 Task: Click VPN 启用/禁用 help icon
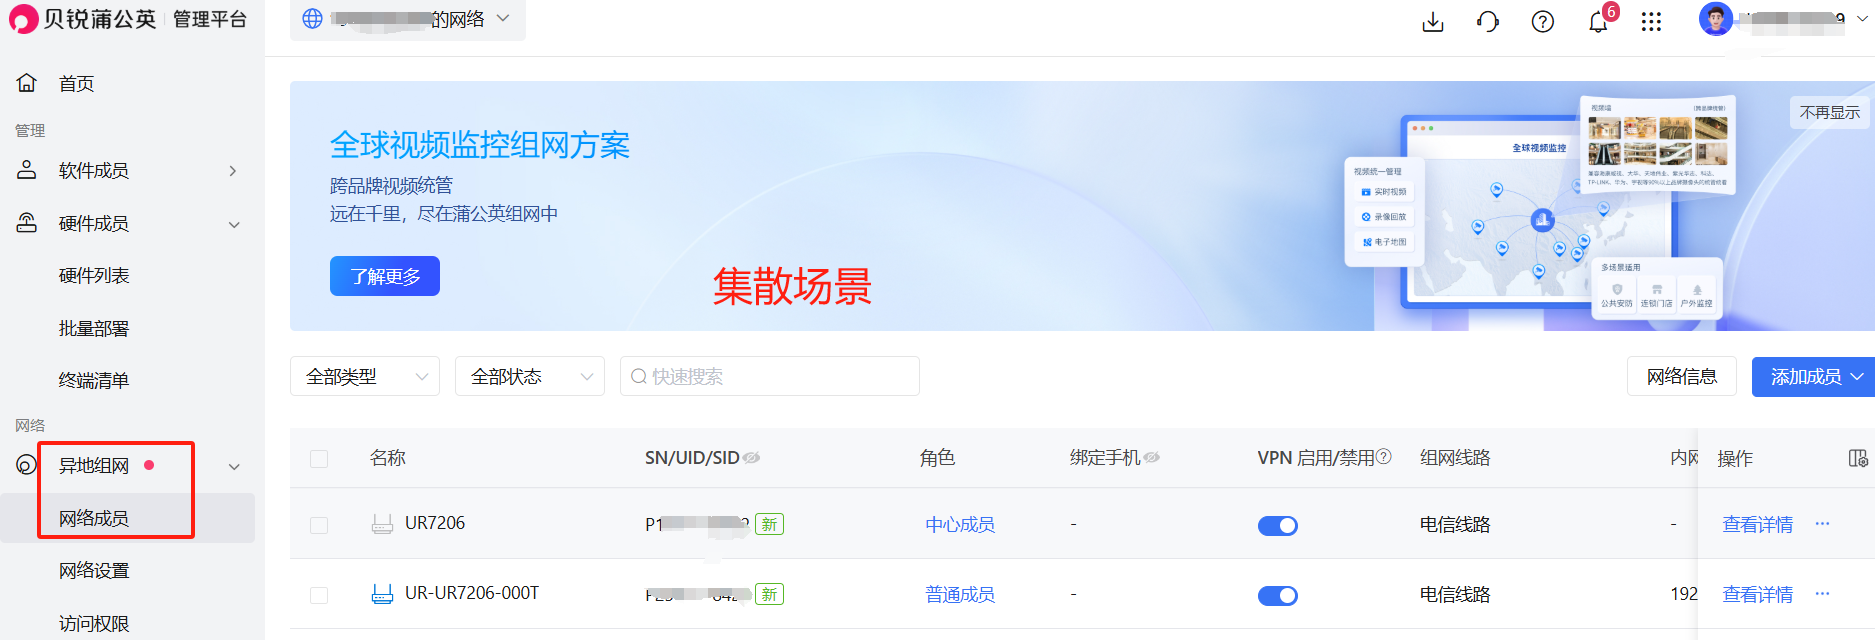[1384, 457]
